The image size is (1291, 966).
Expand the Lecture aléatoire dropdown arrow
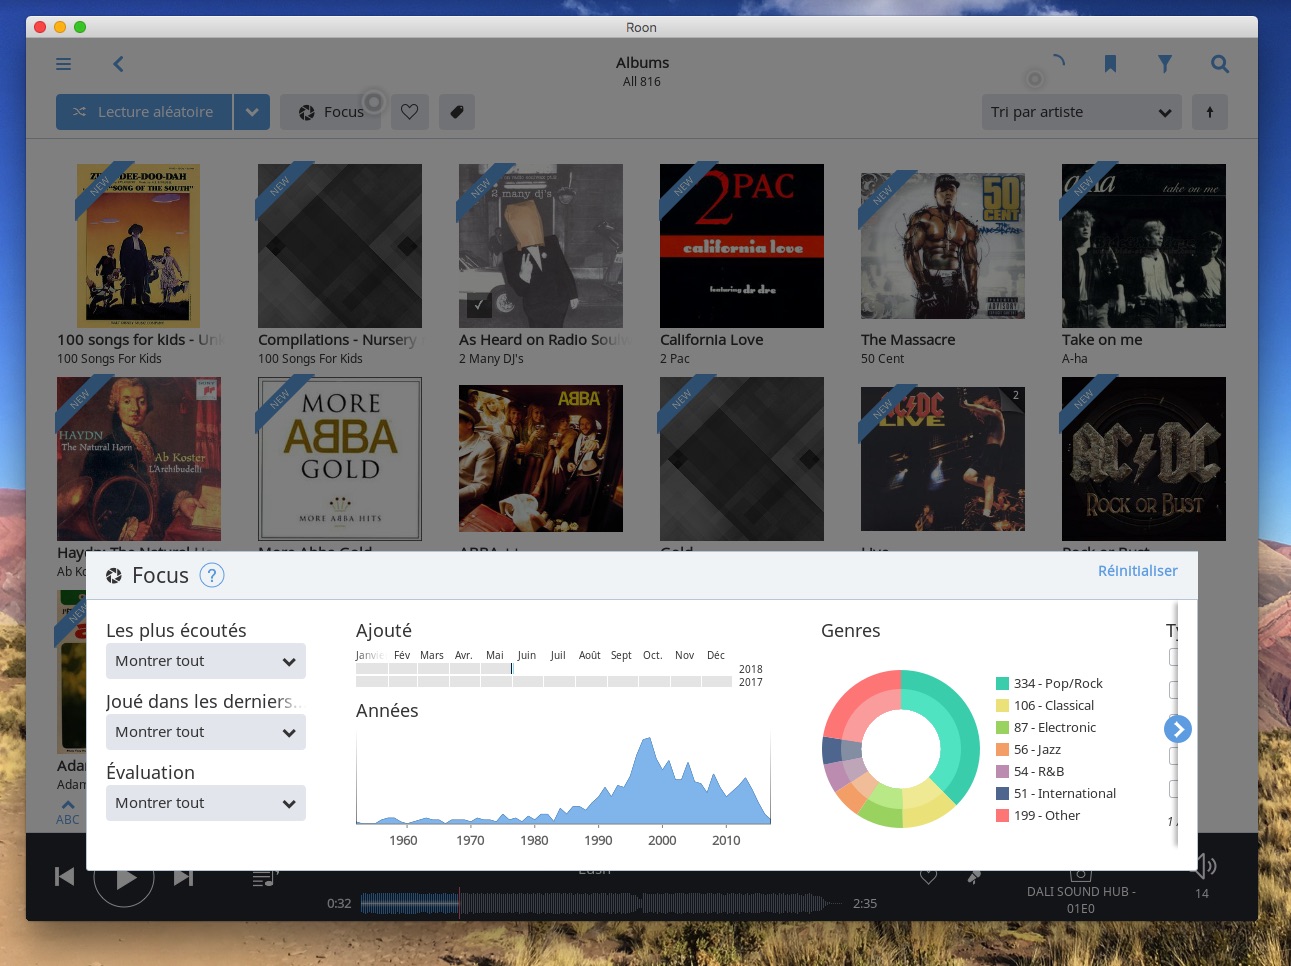(252, 112)
